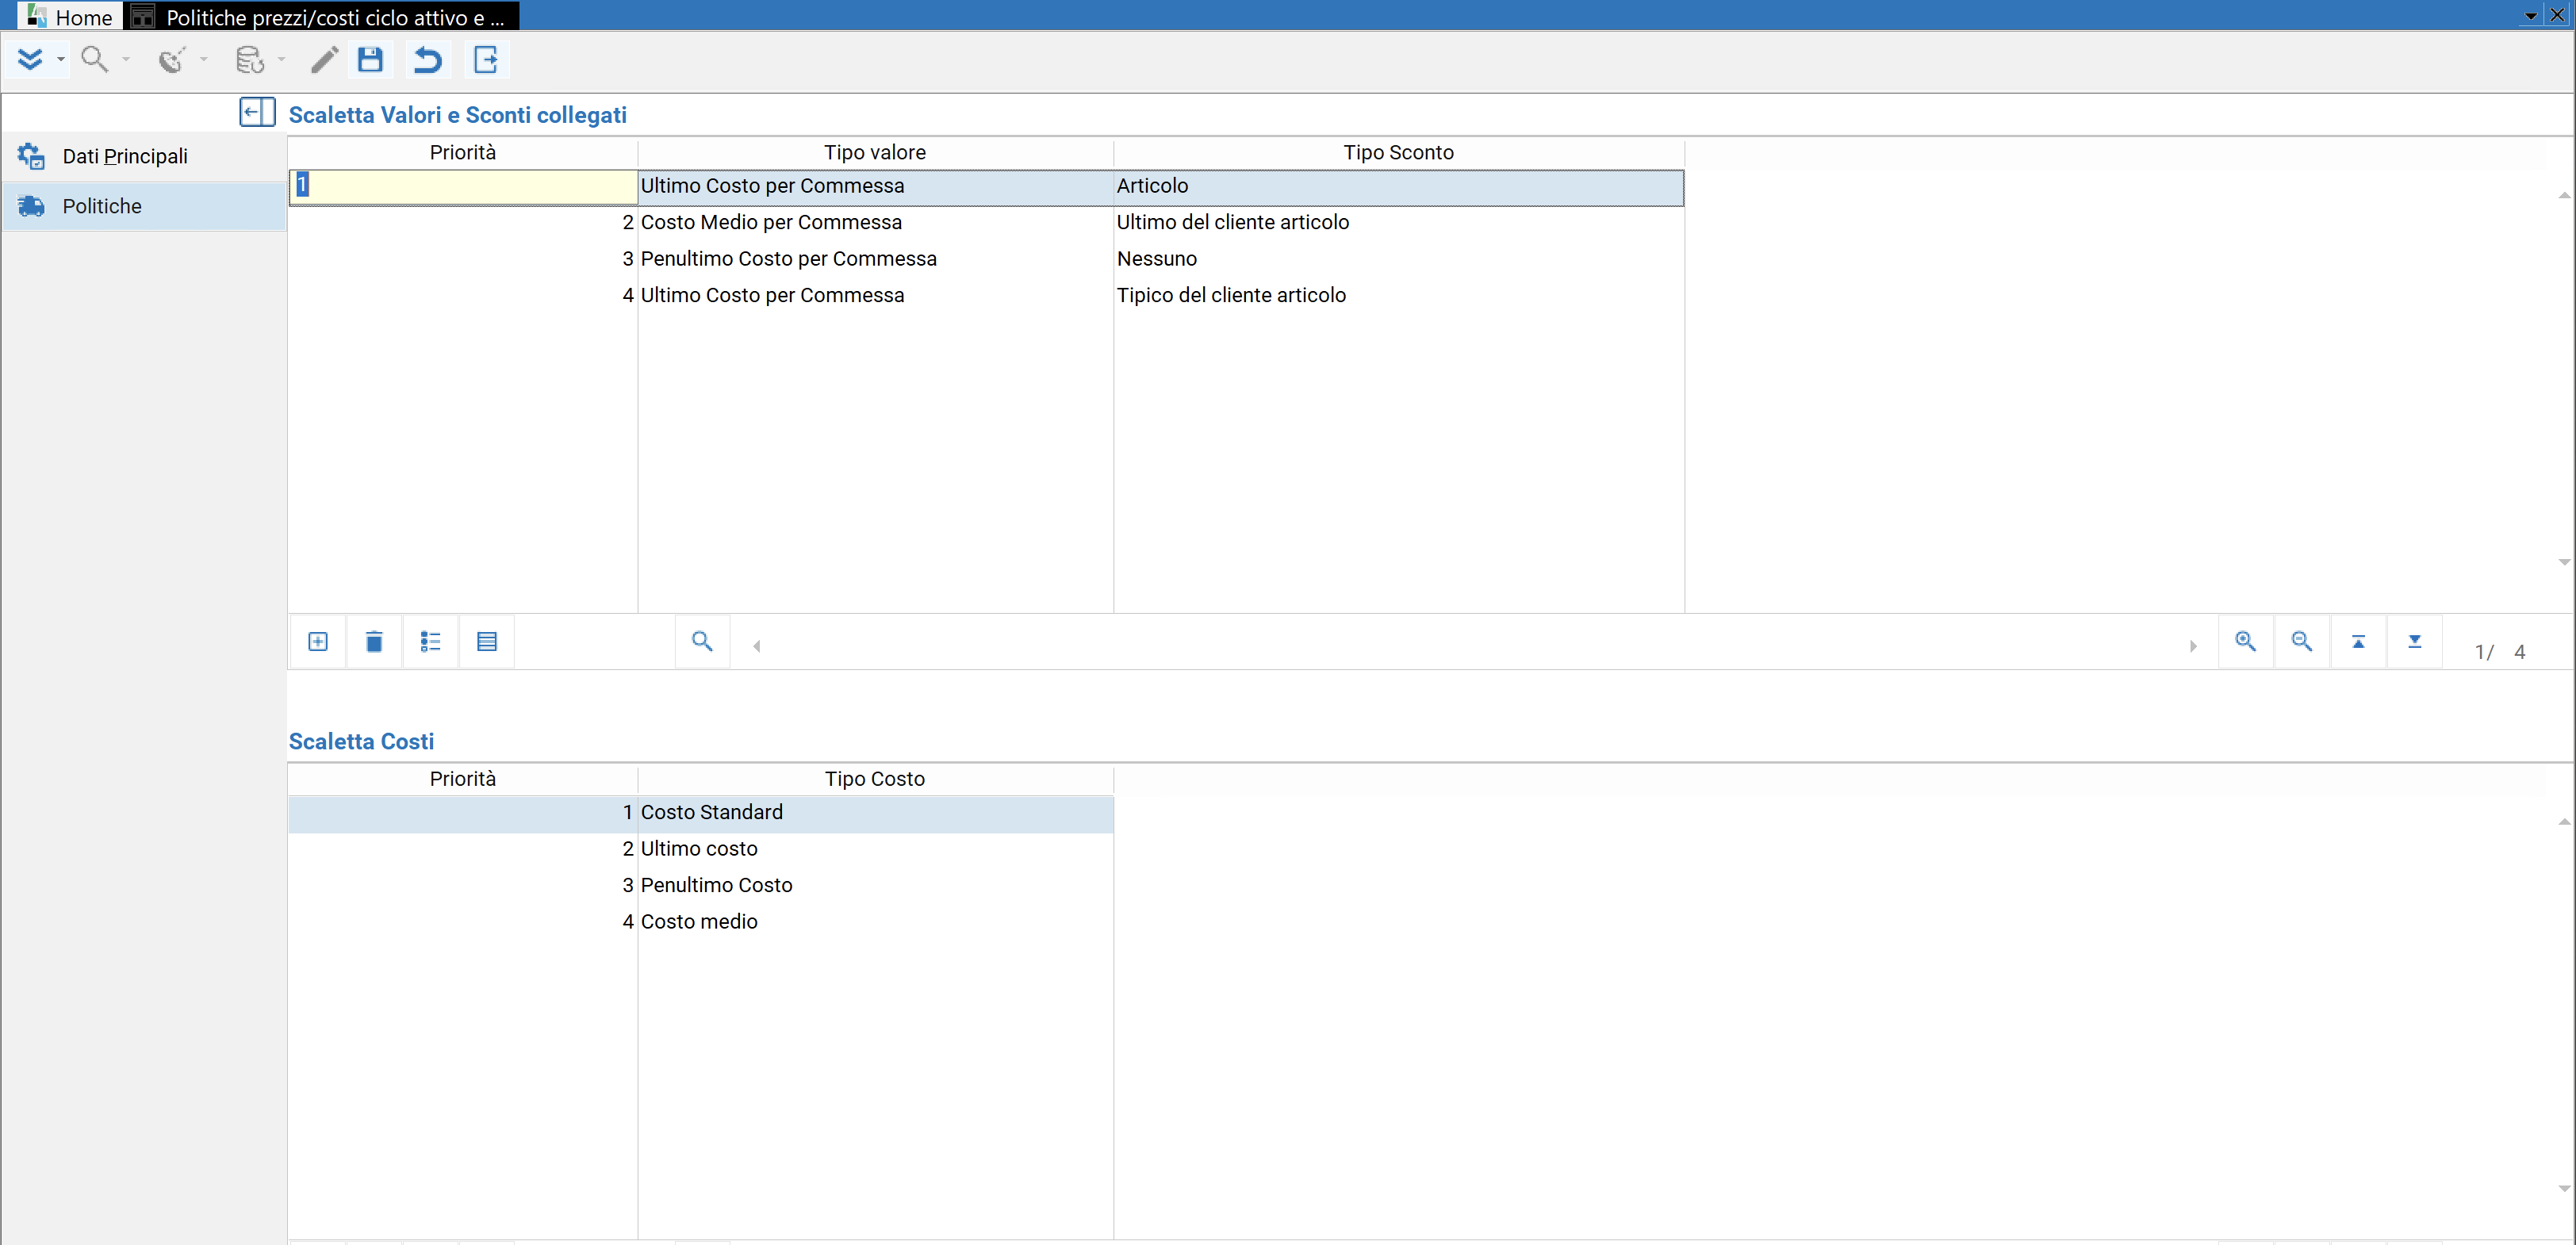This screenshot has width=2576, height=1245.
Task: Click the undo arrow icon
Action: 428,60
